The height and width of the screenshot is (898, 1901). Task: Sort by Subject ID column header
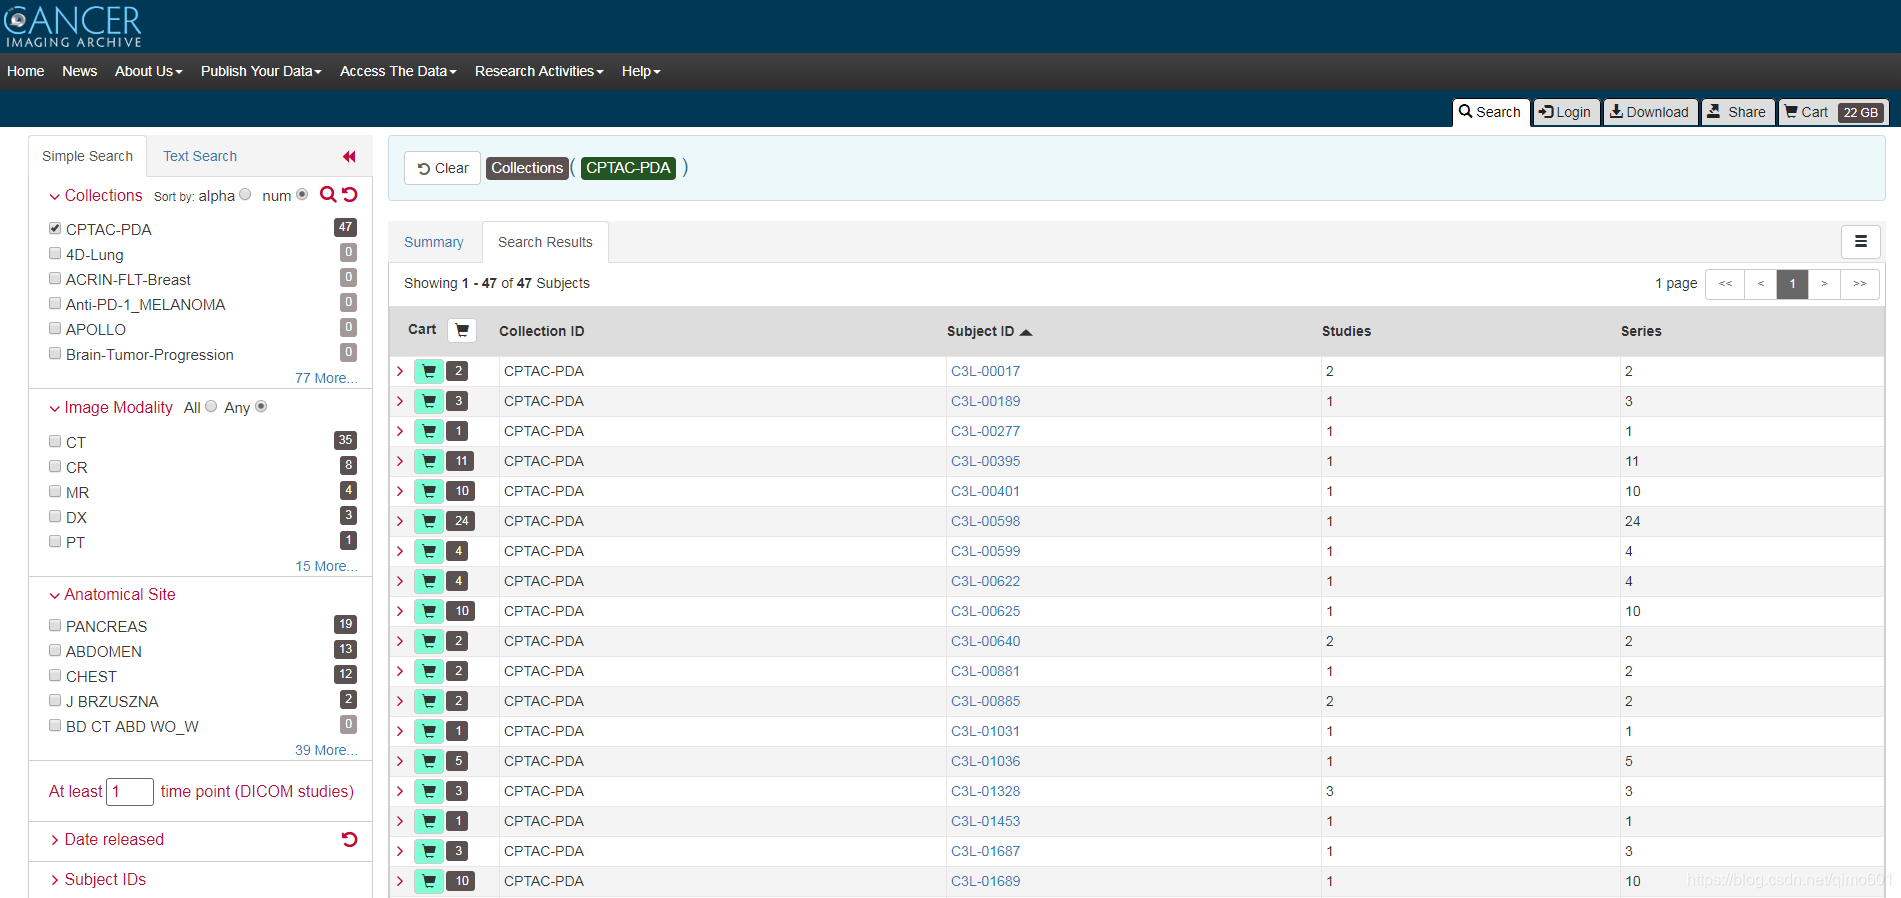click(989, 331)
